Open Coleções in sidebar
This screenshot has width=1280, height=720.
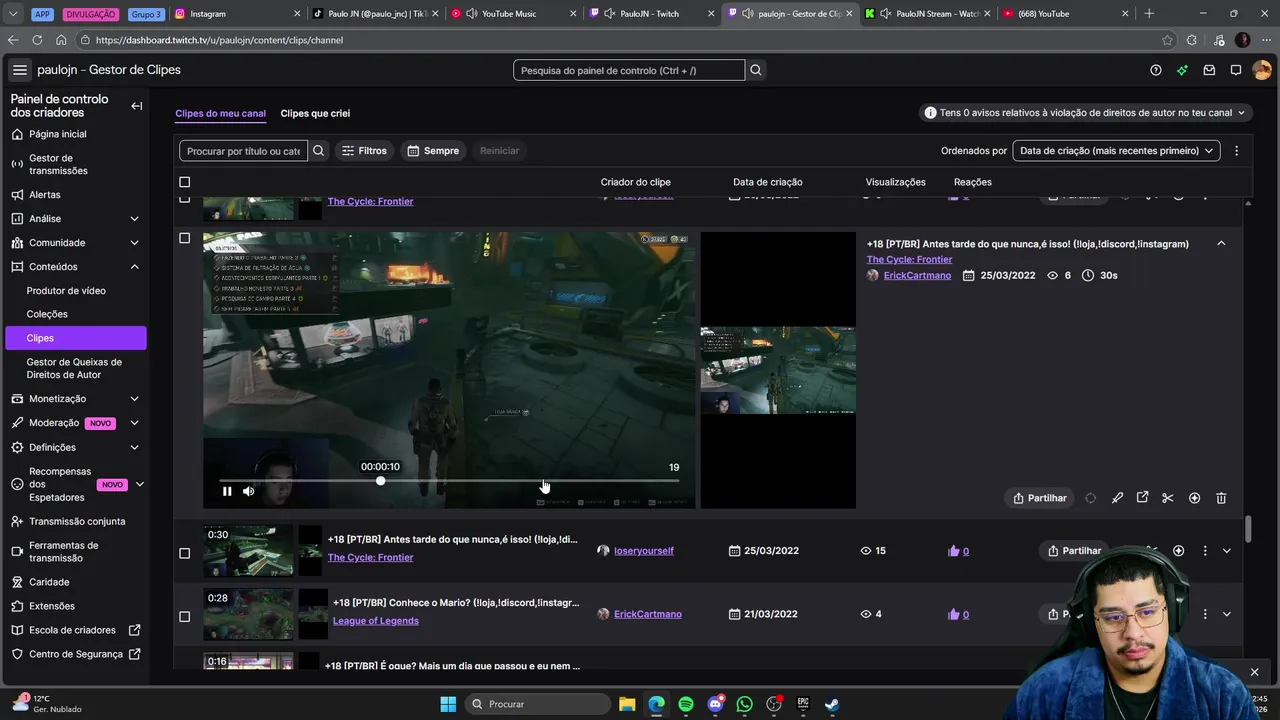pyautogui.click(x=47, y=314)
